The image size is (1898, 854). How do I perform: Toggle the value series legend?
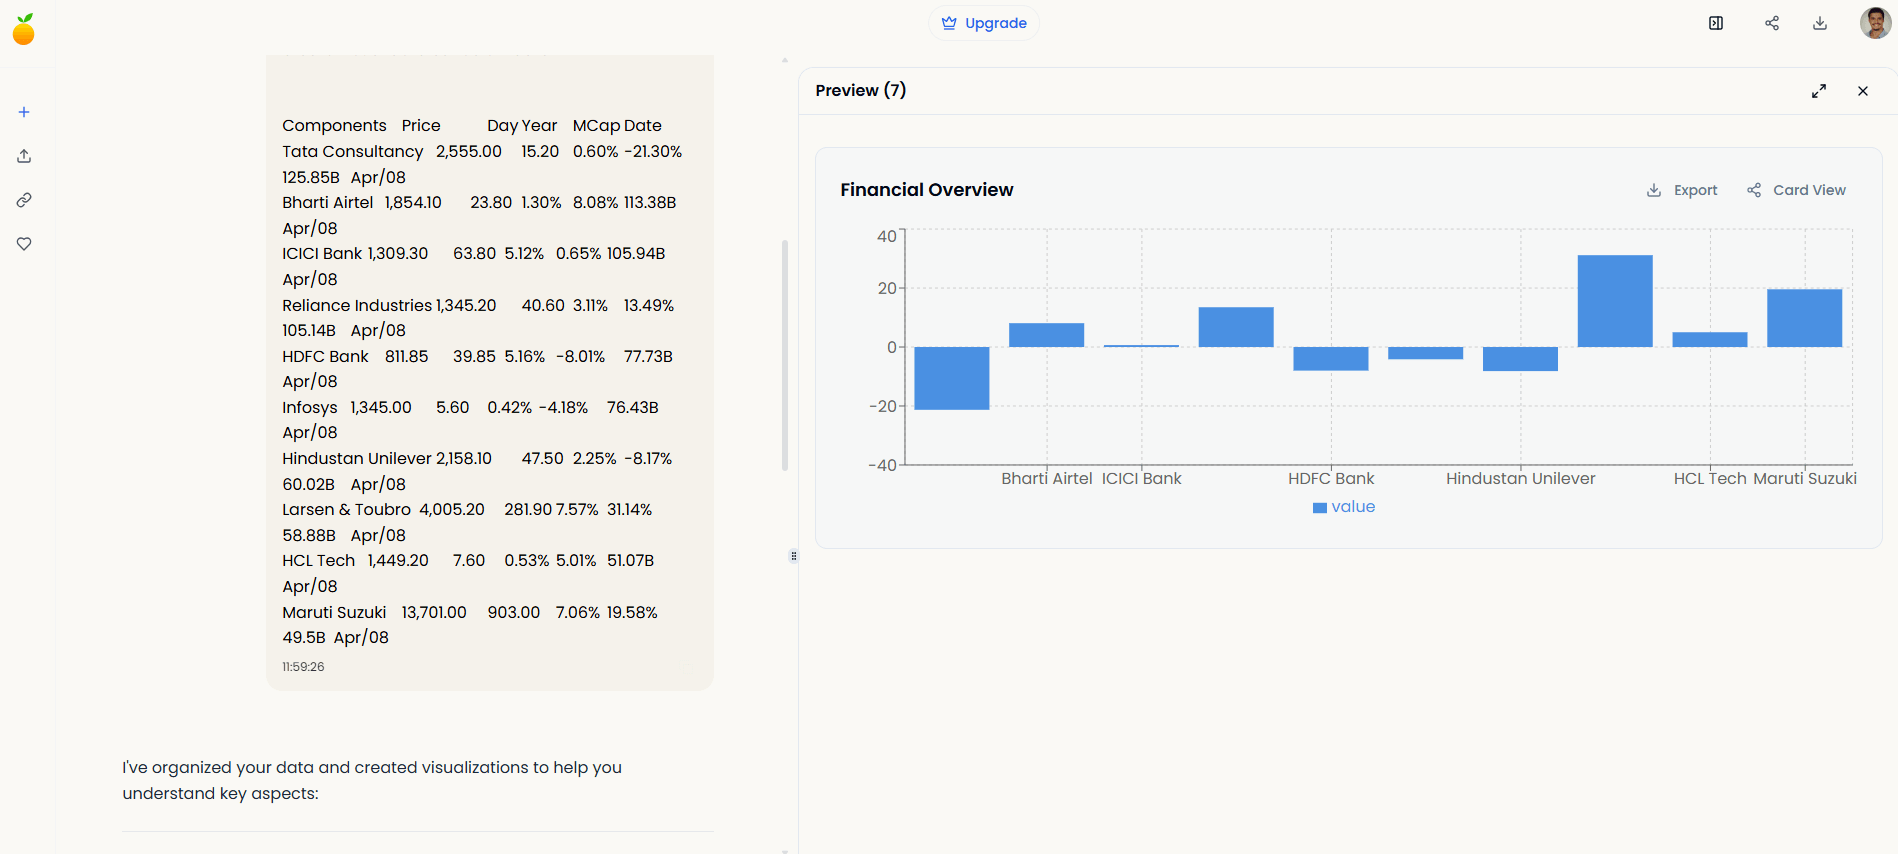(x=1343, y=507)
